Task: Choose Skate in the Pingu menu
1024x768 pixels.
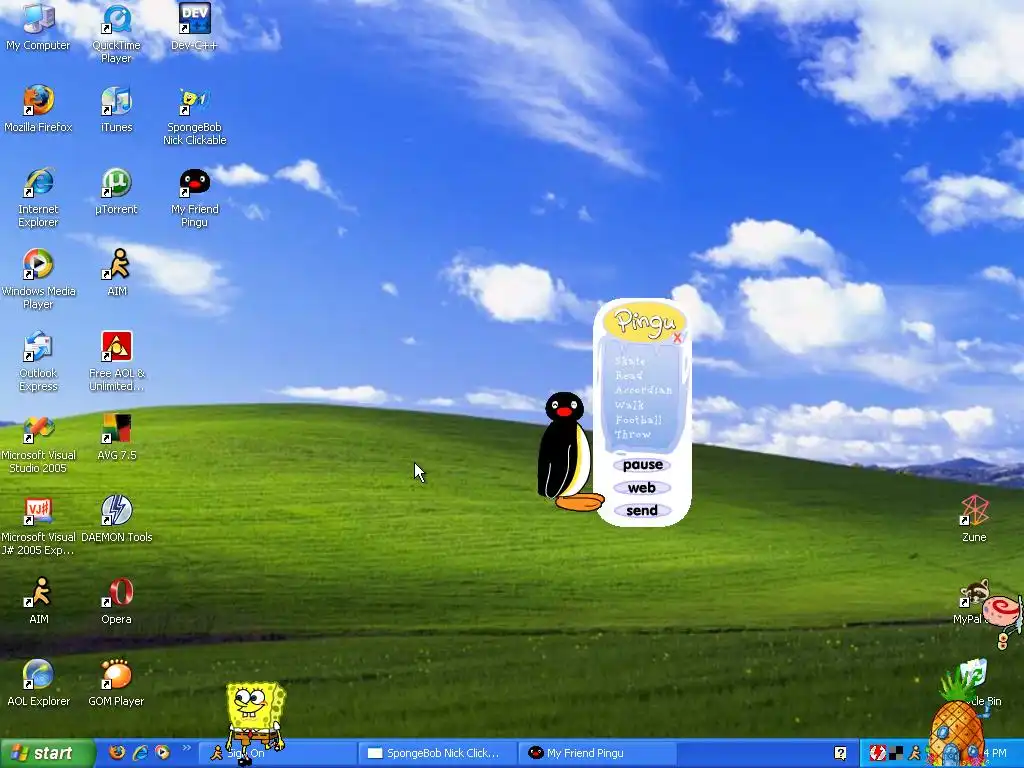Action: pyautogui.click(x=630, y=360)
